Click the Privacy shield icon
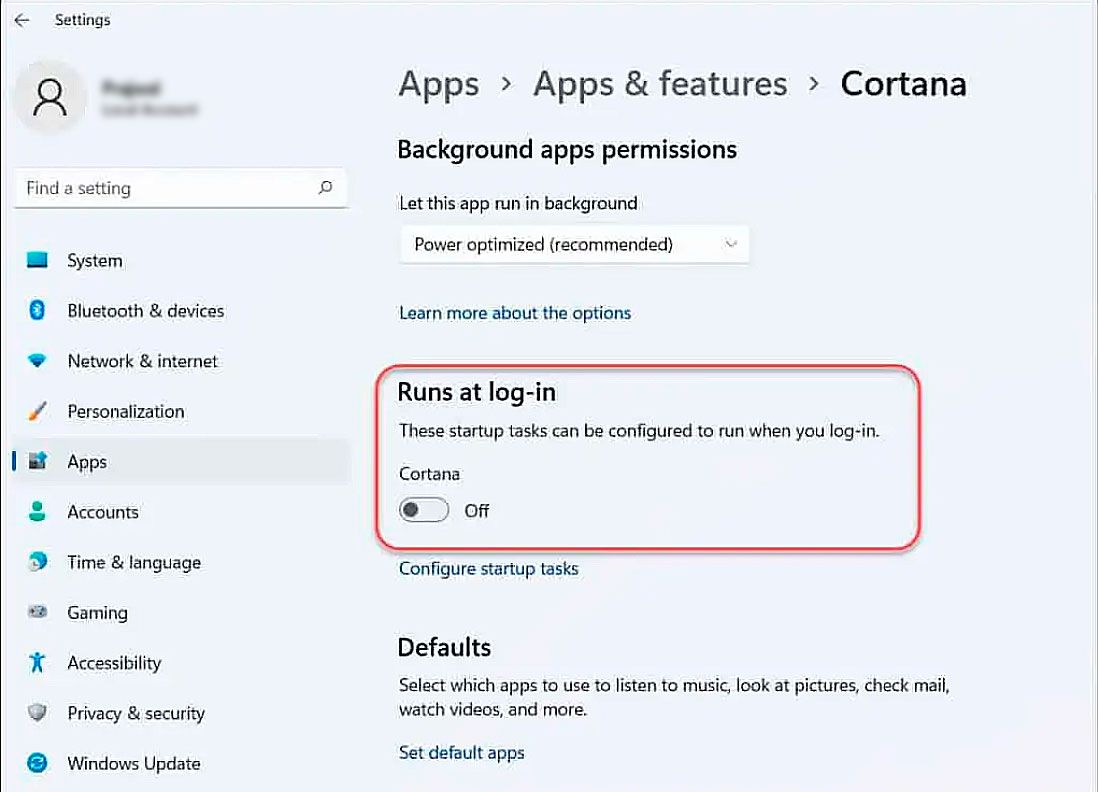 (x=37, y=713)
